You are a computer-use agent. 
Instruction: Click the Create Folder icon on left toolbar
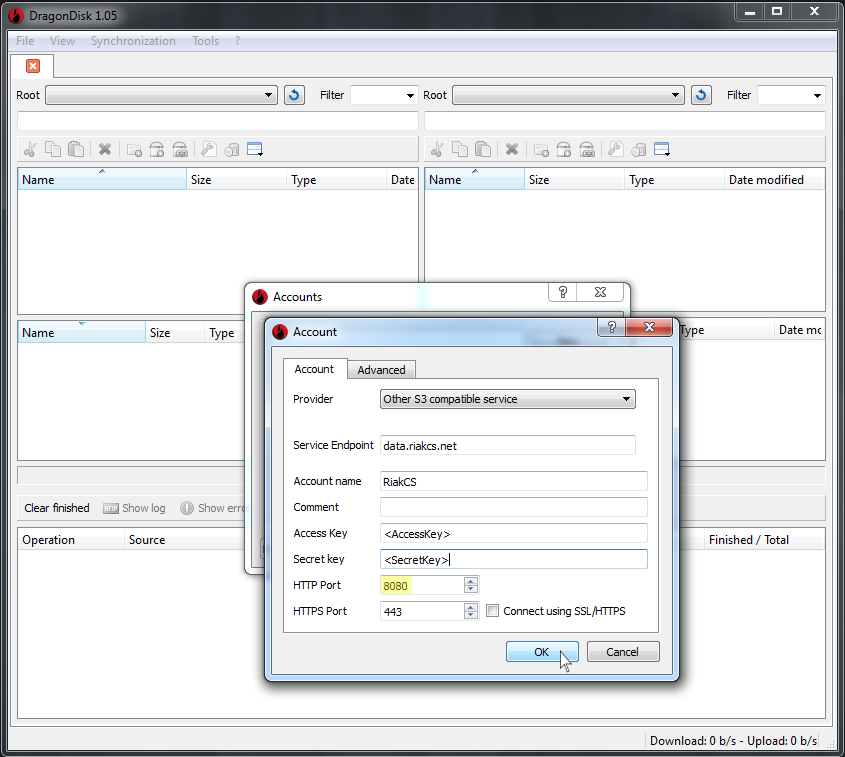[133, 148]
